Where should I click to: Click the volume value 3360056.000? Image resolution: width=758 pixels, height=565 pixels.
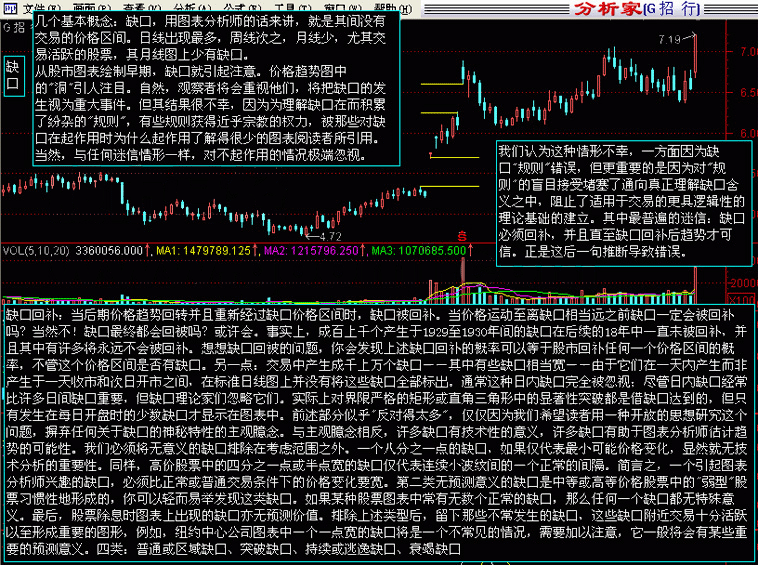click(x=110, y=250)
